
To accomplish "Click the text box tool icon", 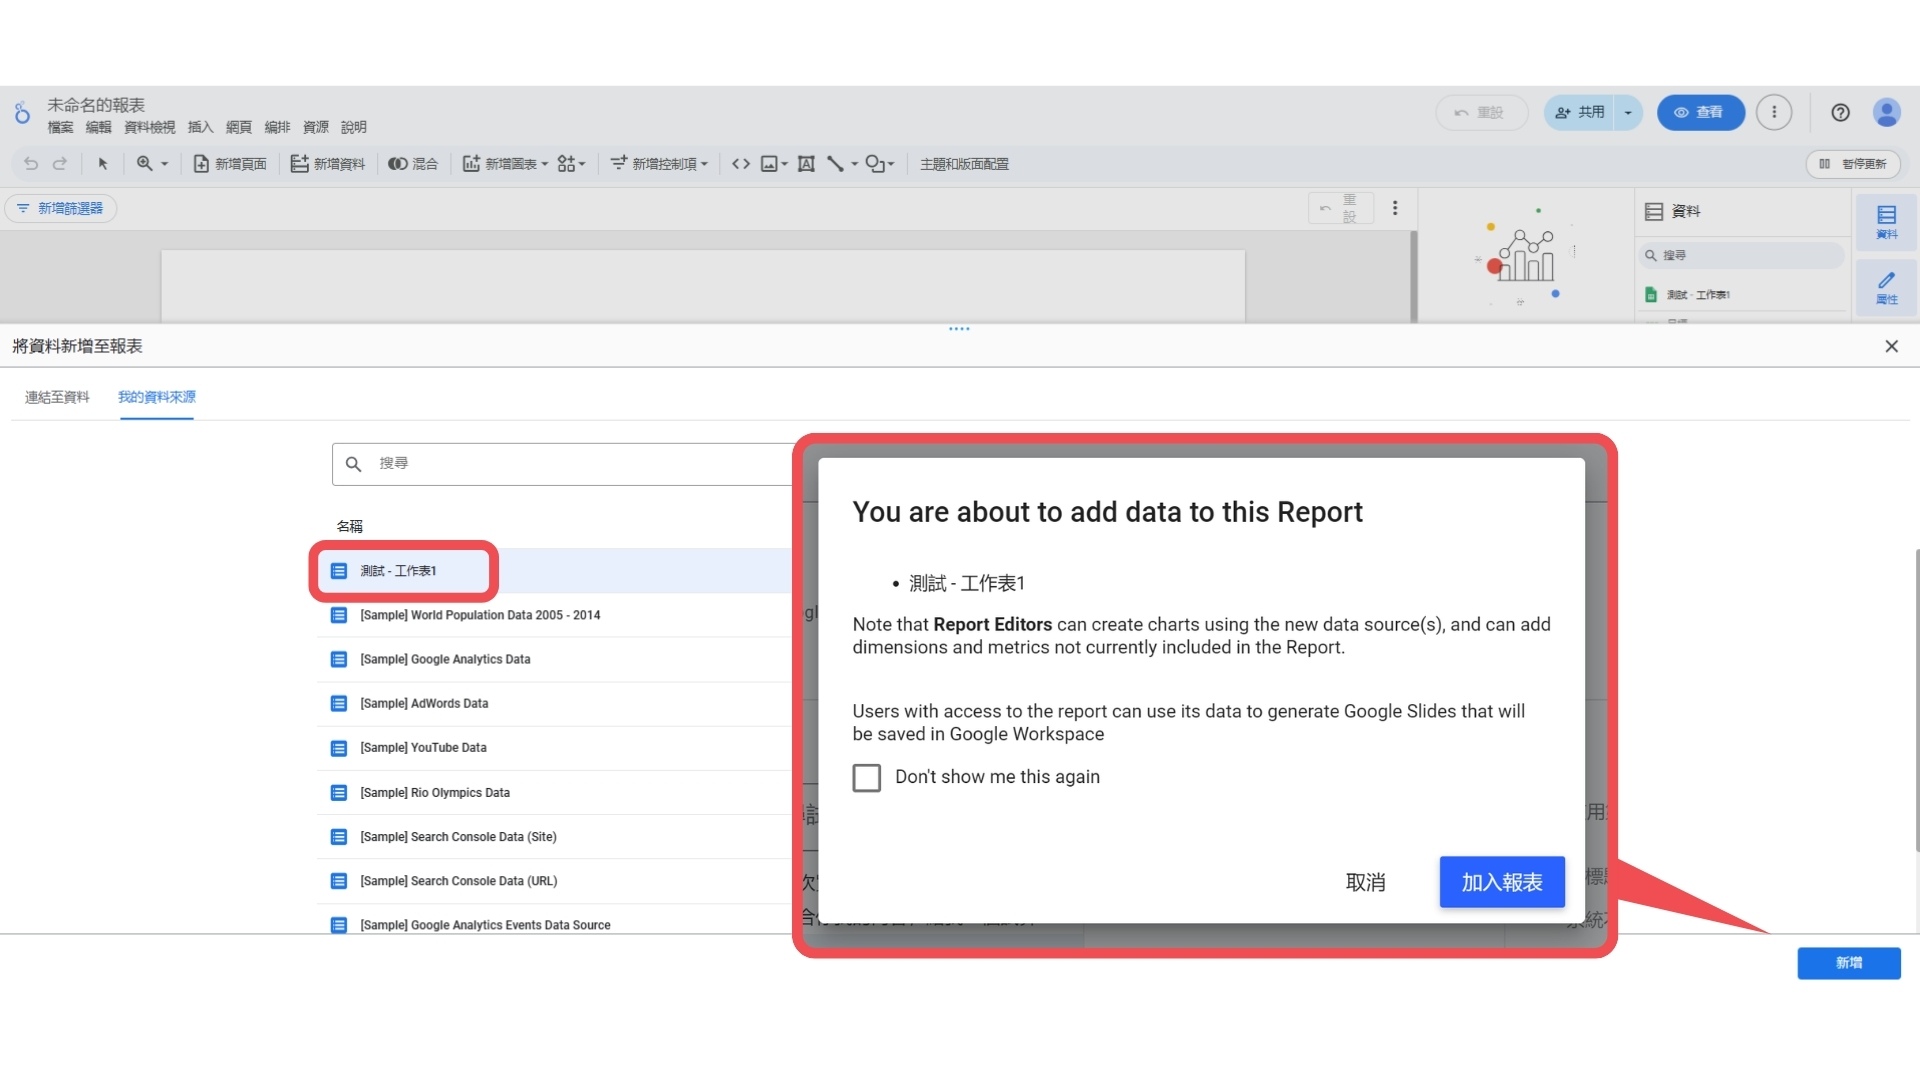I will 806,164.
